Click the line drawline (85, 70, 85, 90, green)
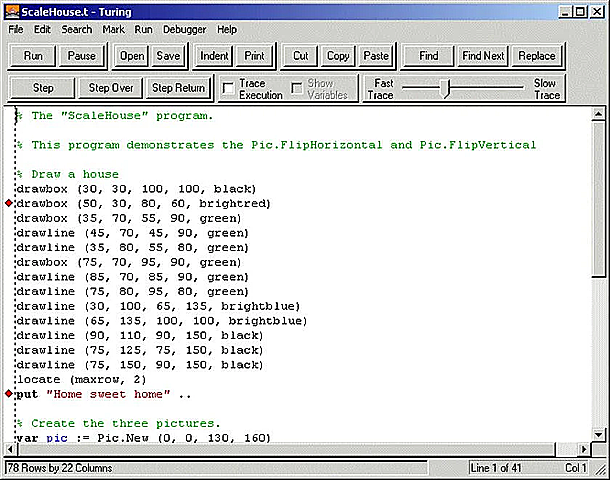Screen dimensions: 610x480 coord(132,277)
